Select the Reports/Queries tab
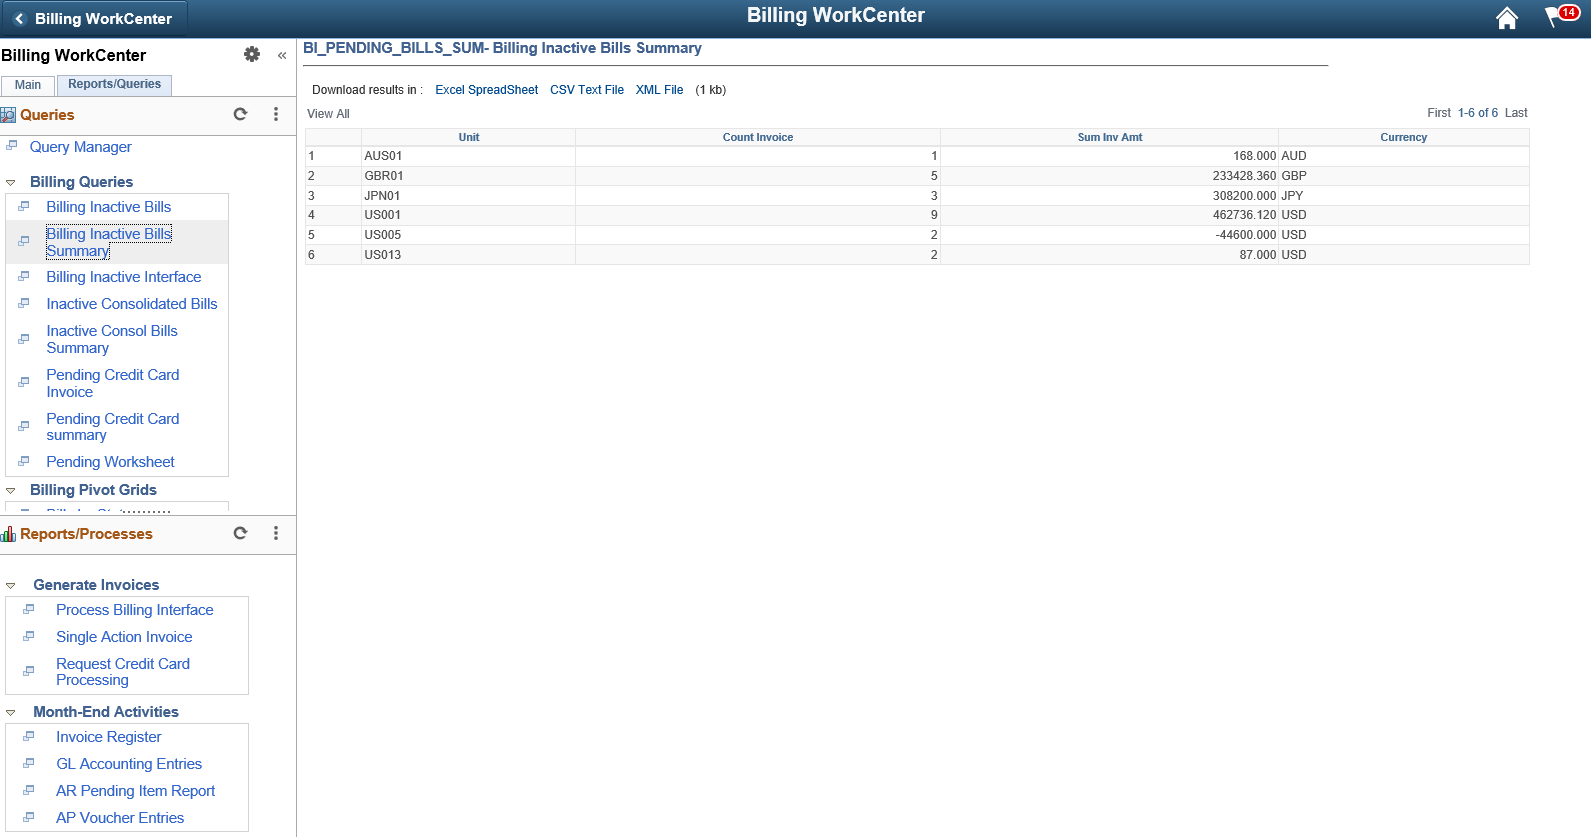The height and width of the screenshot is (837, 1591). tap(114, 85)
